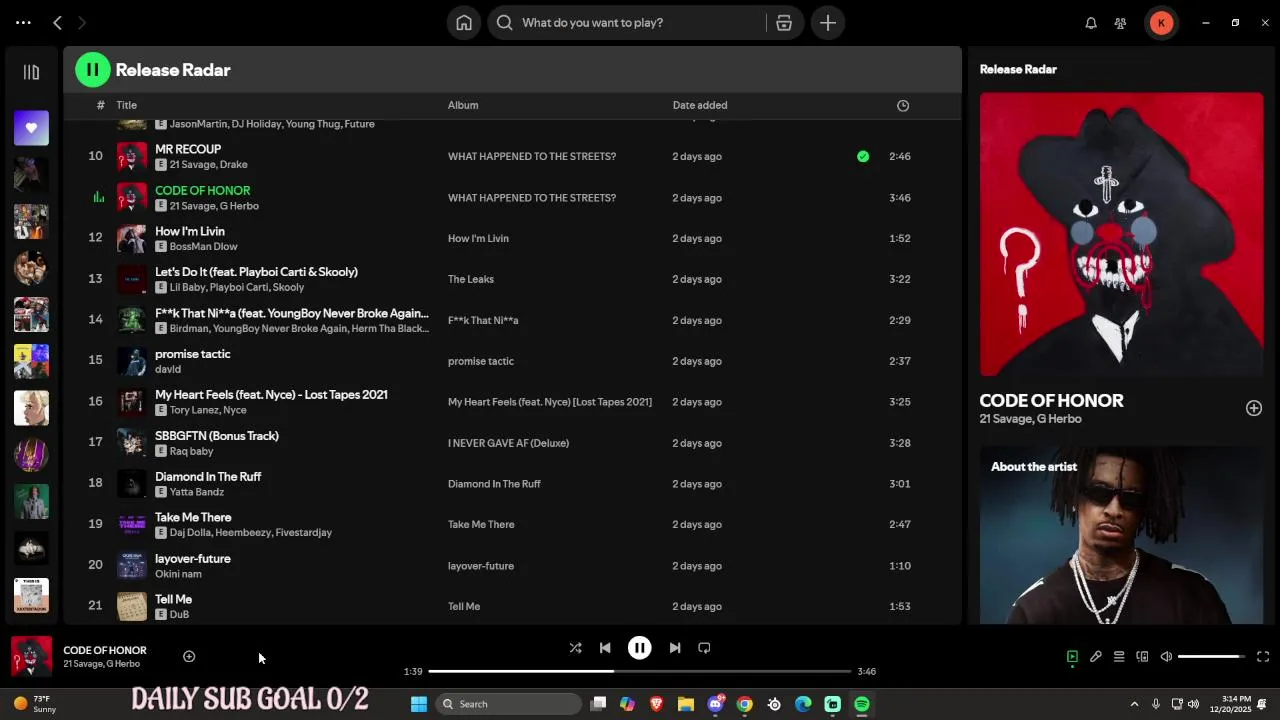Open artist link 'Raq baby'

tap(191, 451)
